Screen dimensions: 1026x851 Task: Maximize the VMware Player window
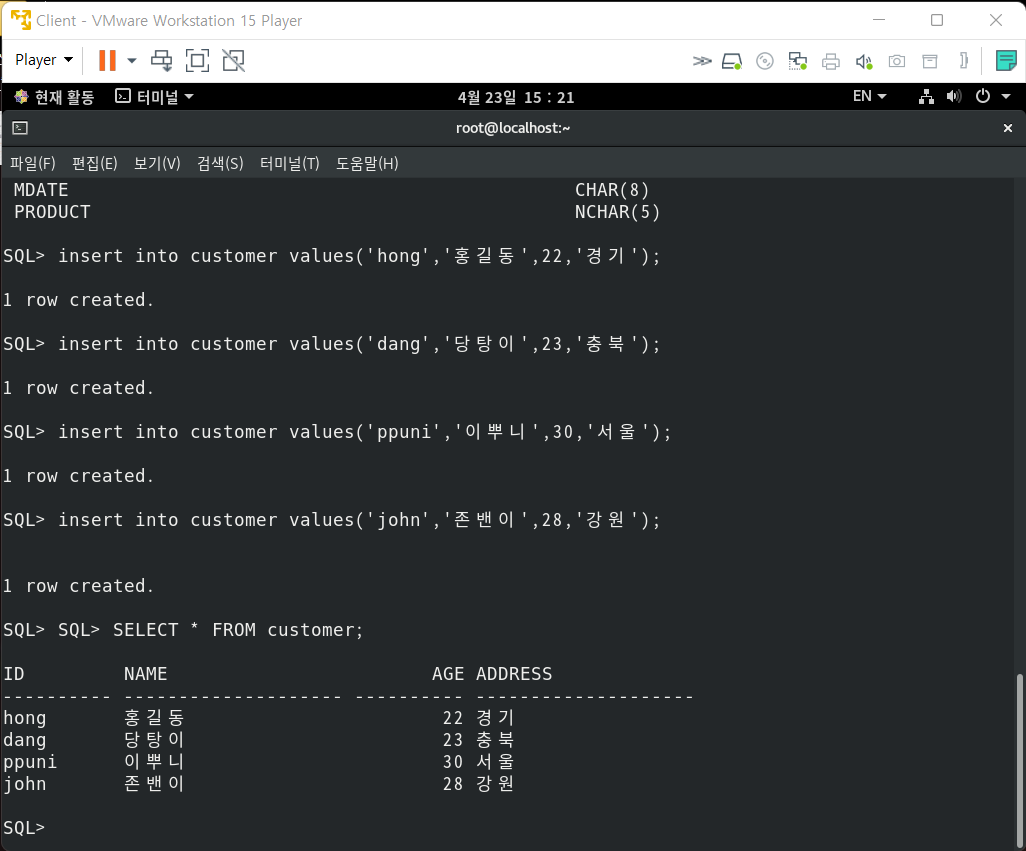pos(937,20)
